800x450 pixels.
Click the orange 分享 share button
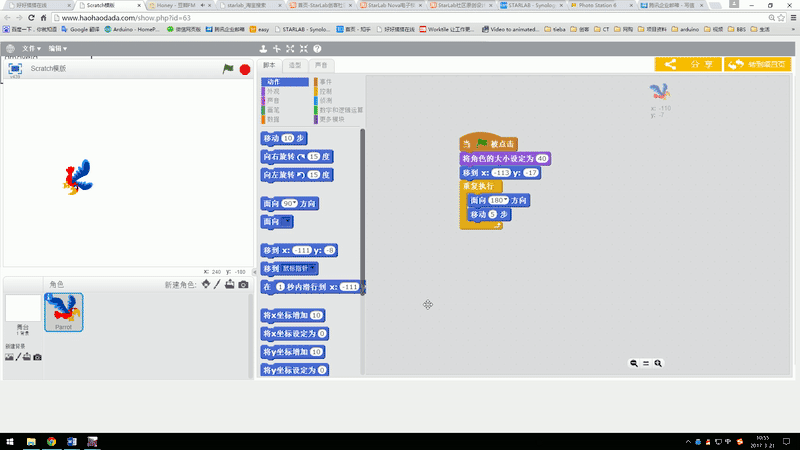pyautogui.click(x=688, y=64)
